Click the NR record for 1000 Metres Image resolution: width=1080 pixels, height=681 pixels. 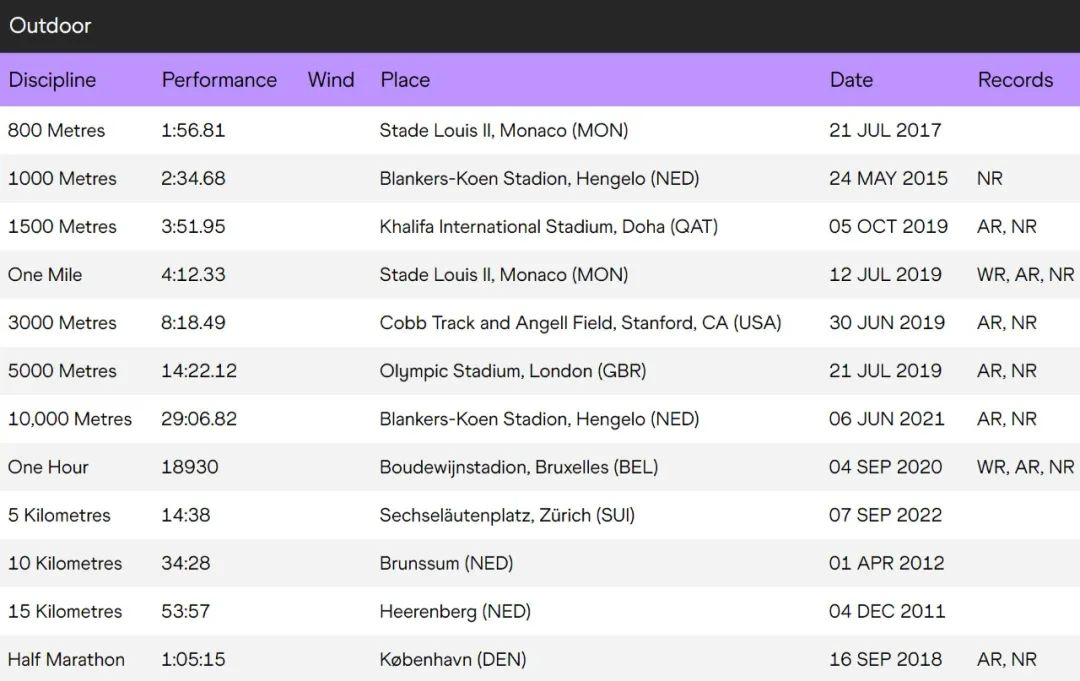click(x=989, y=178)
